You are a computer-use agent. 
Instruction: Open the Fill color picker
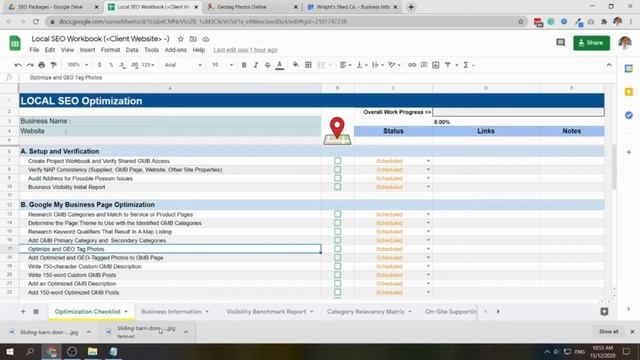point(296,65)
